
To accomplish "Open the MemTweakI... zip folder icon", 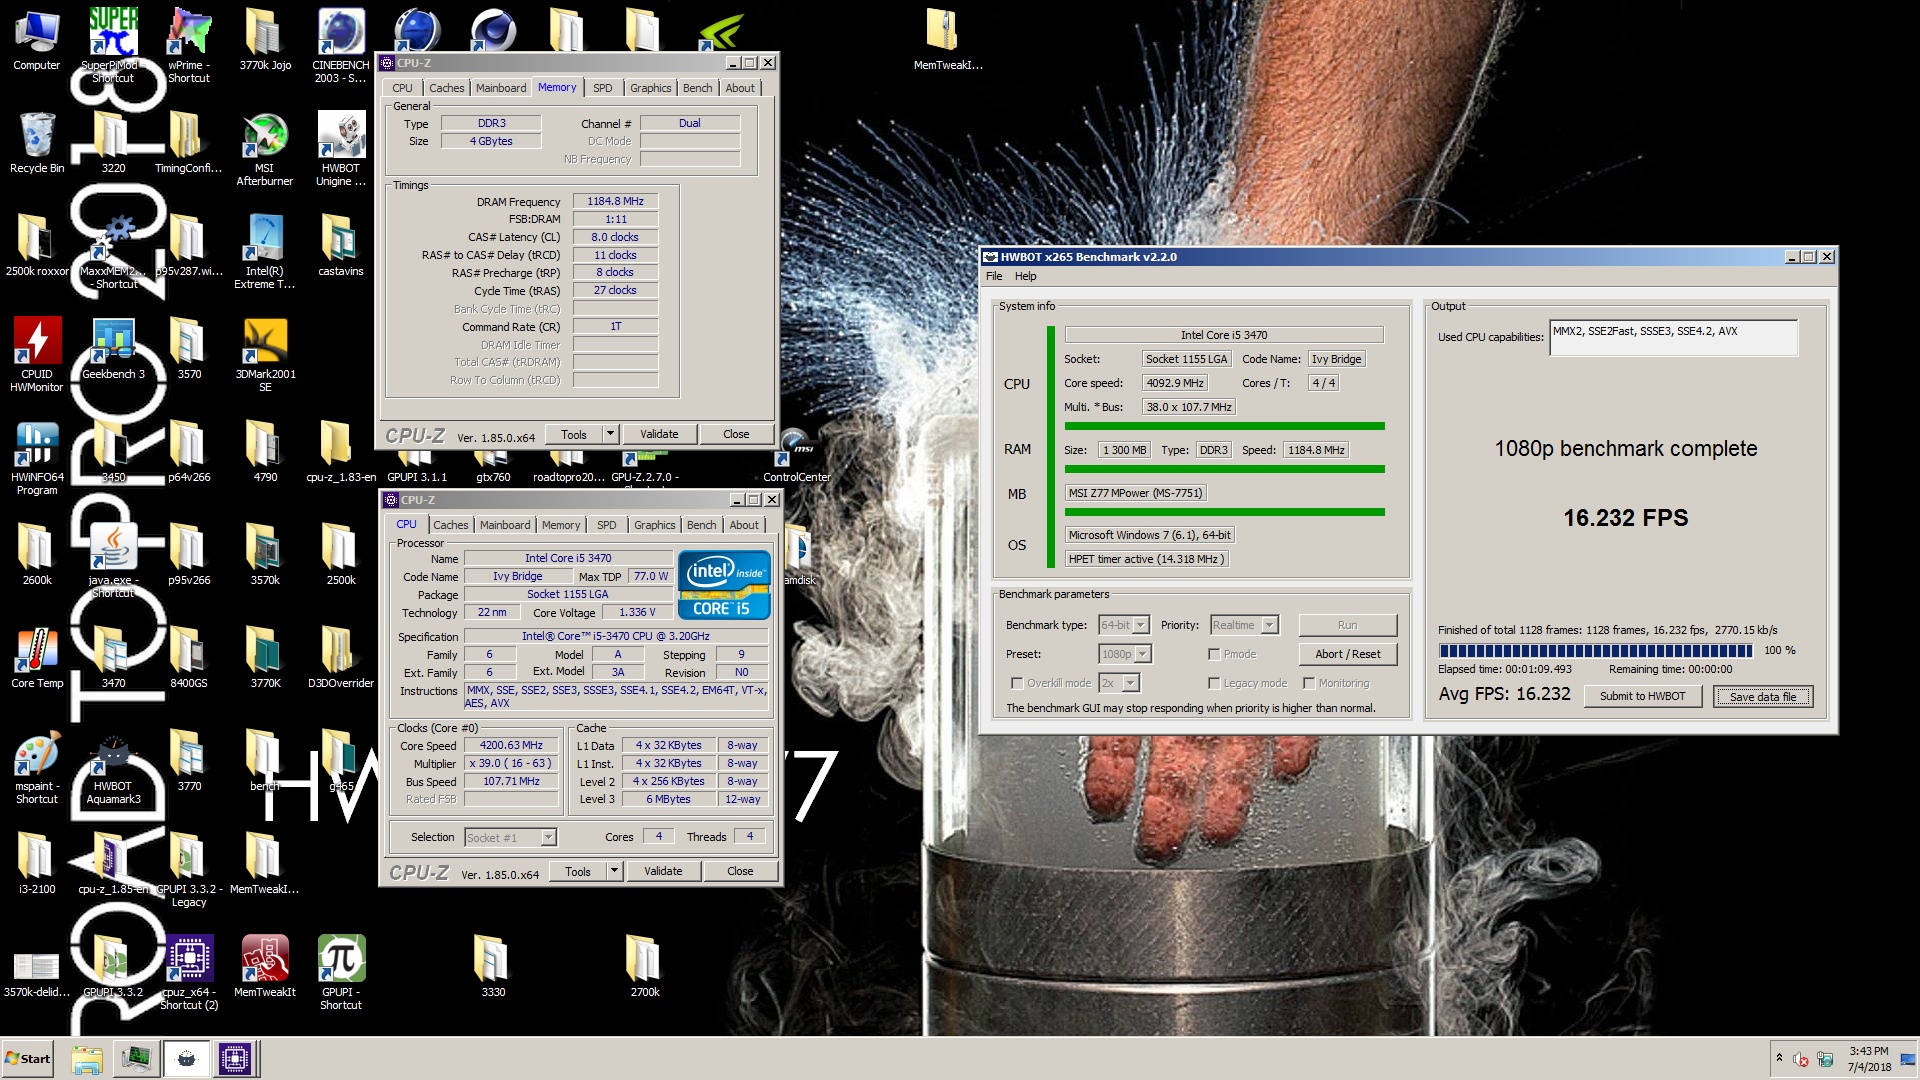I will (947, 39).
